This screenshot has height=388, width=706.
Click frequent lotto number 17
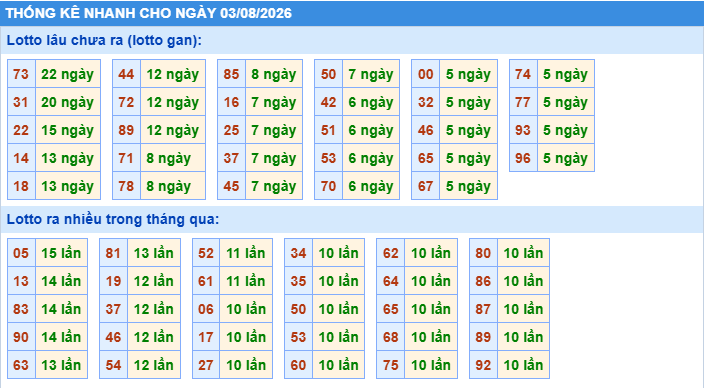coord(206,337)
